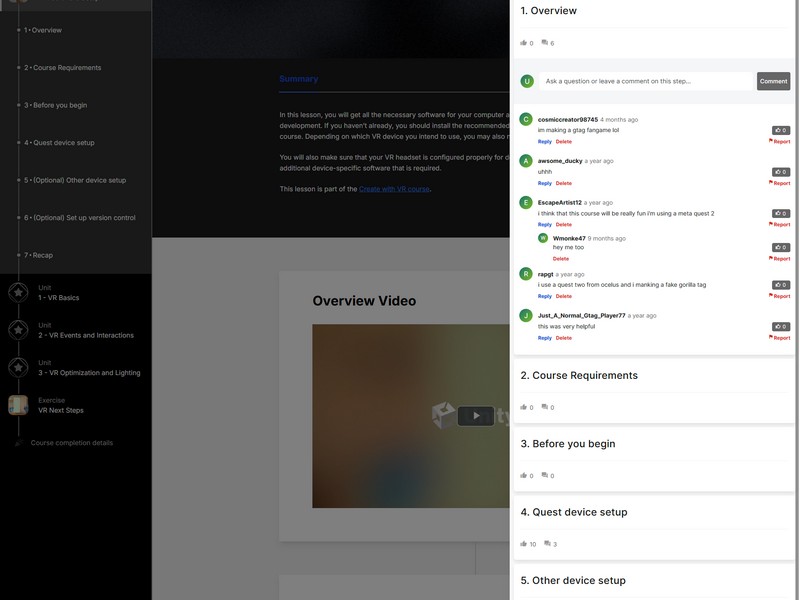The image size is (800, 600).
Task: Like the Overview step with thumbs-up icon
Action: click(523, 43)
